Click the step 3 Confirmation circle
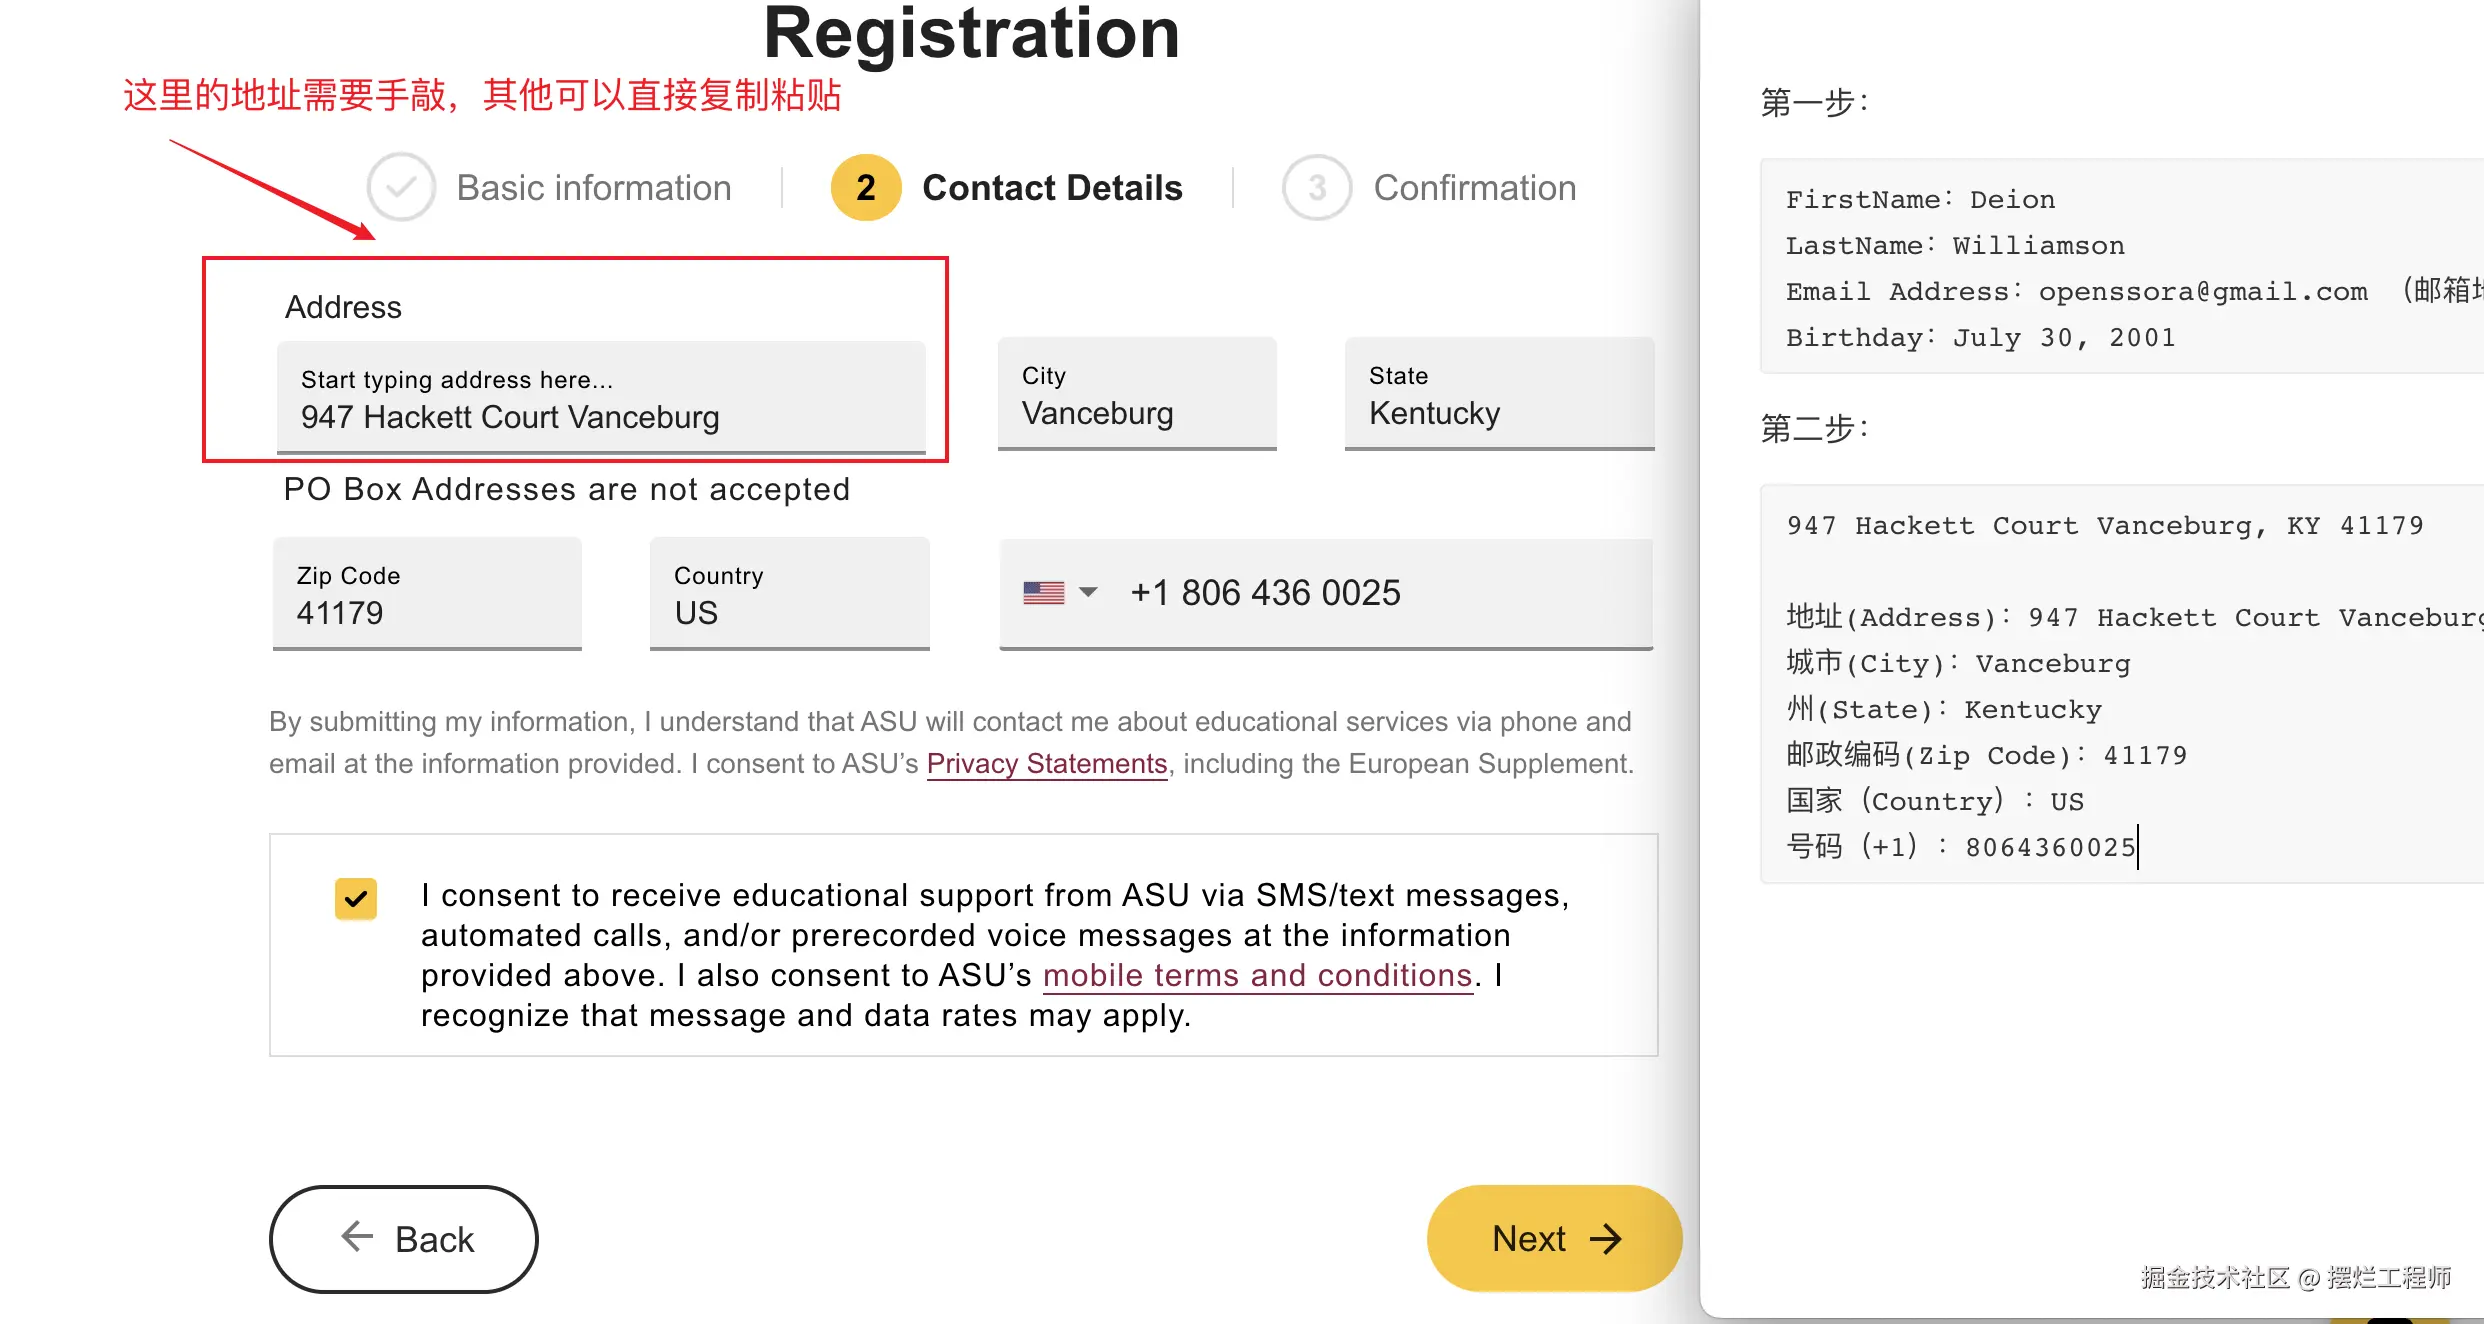This screenshot has width=2484, height=1324. [x=1316, y=187]
